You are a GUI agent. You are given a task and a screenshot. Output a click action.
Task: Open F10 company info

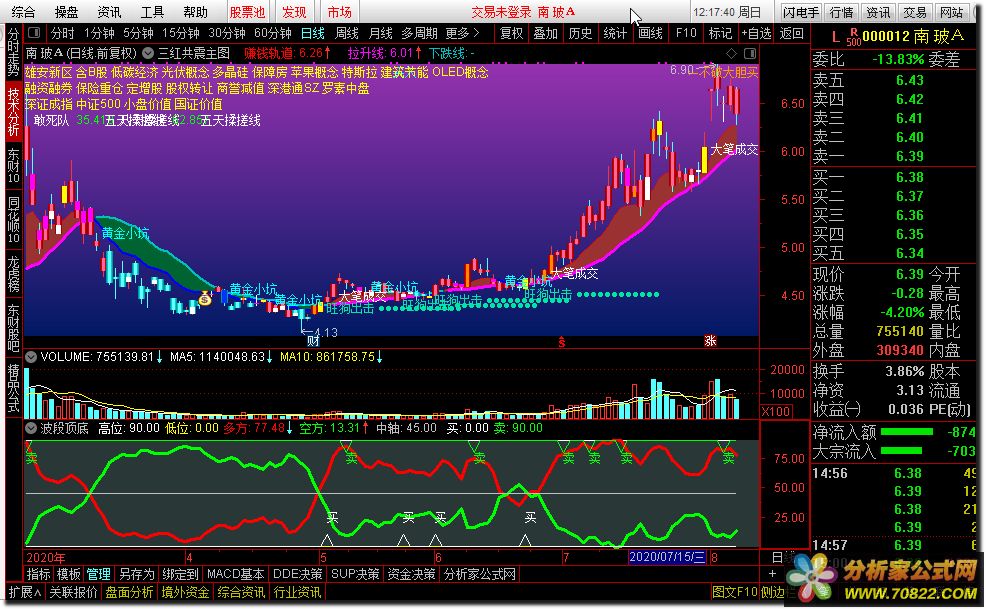coord(685,33)
